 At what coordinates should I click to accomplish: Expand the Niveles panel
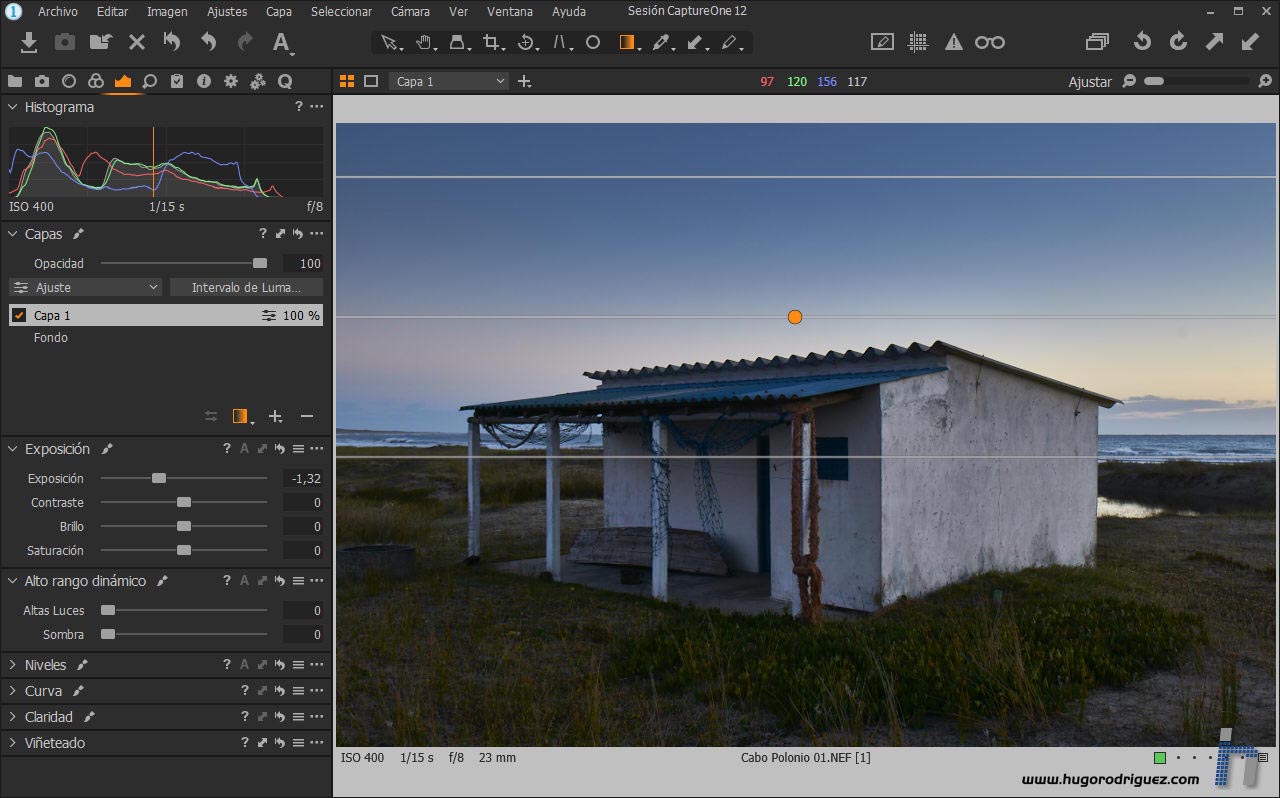point(45,665)
